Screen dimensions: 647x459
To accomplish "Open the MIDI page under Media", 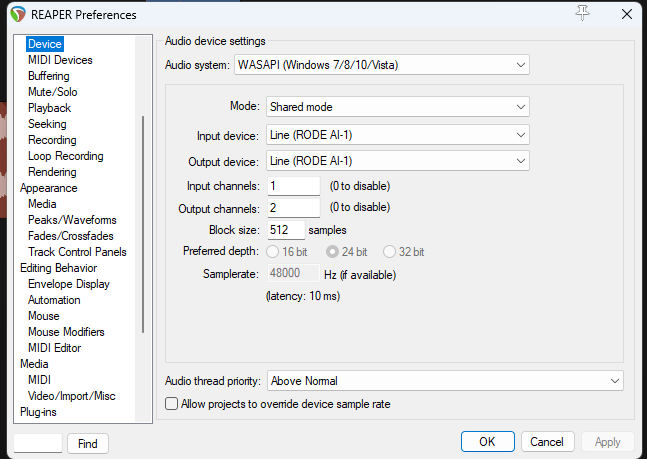I will [x=39, y=380].
